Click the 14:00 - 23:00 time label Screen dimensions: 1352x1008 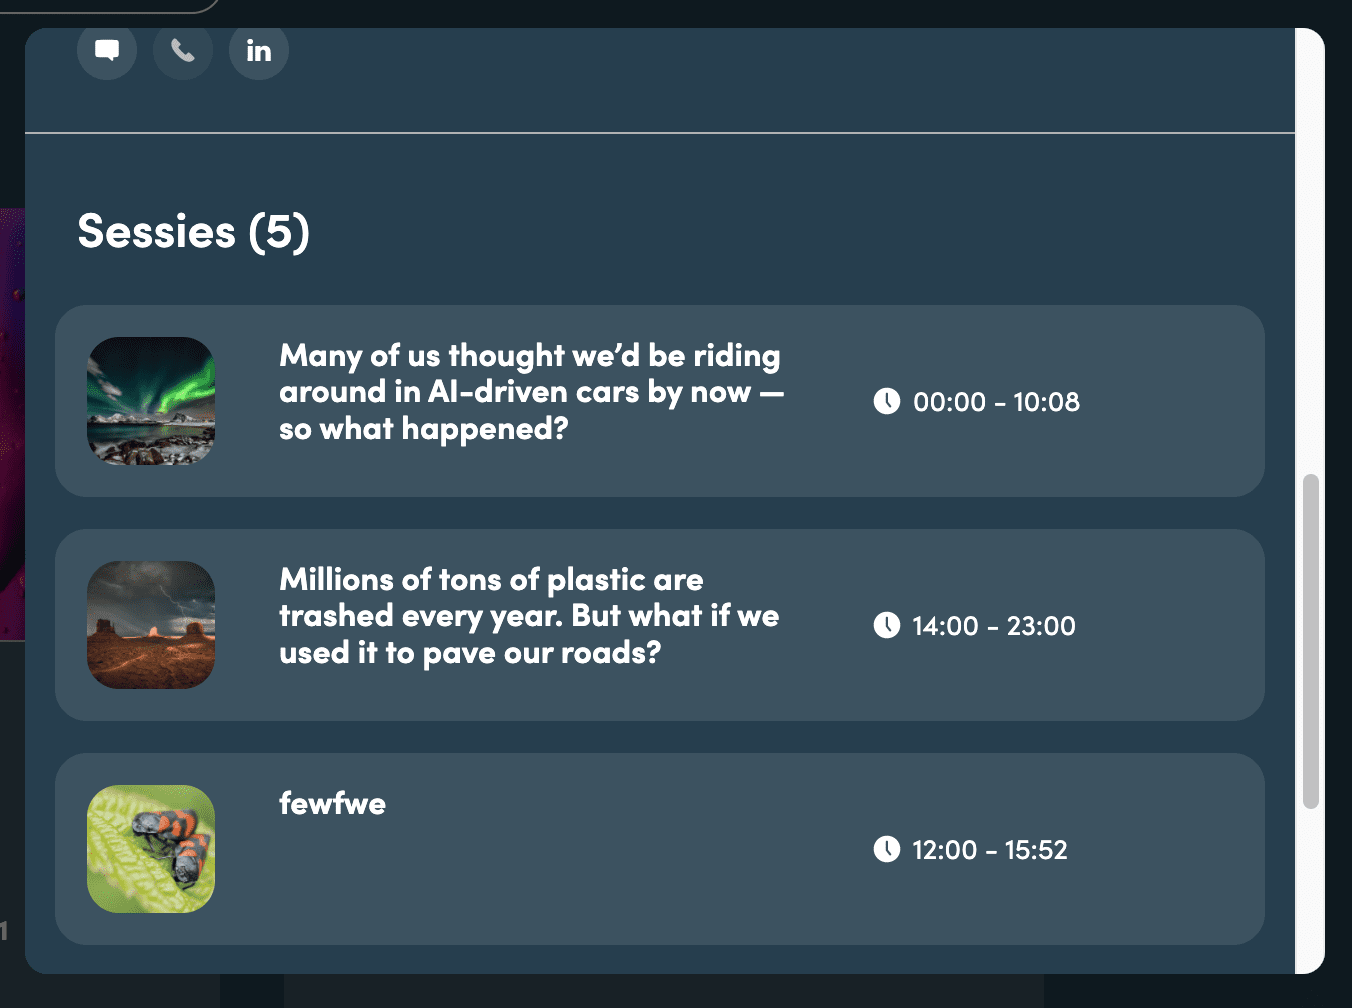994,626
